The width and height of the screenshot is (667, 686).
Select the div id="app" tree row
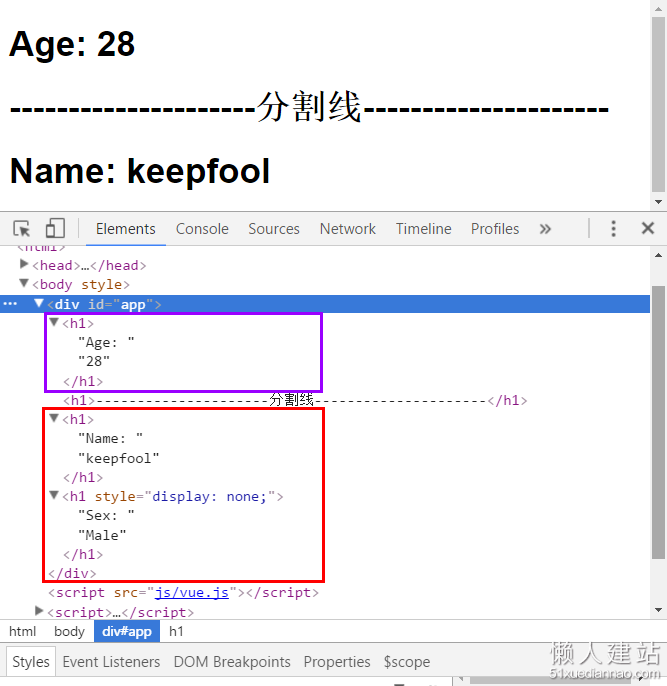[x=325, y=304]
